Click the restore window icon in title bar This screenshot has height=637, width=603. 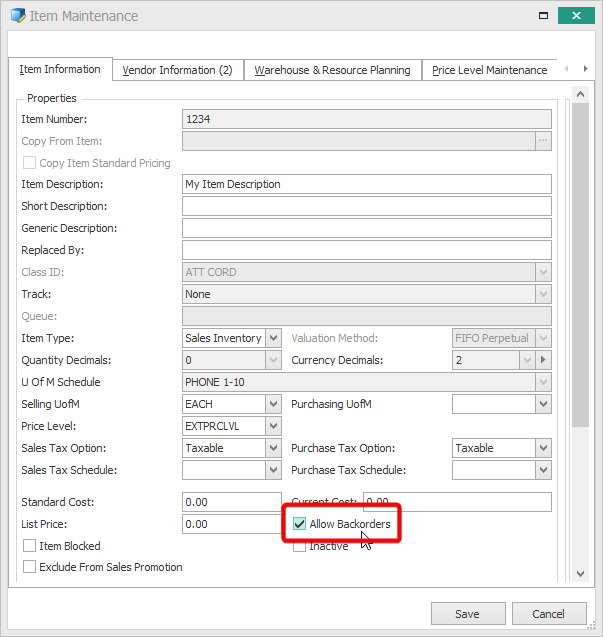point(541,16)
